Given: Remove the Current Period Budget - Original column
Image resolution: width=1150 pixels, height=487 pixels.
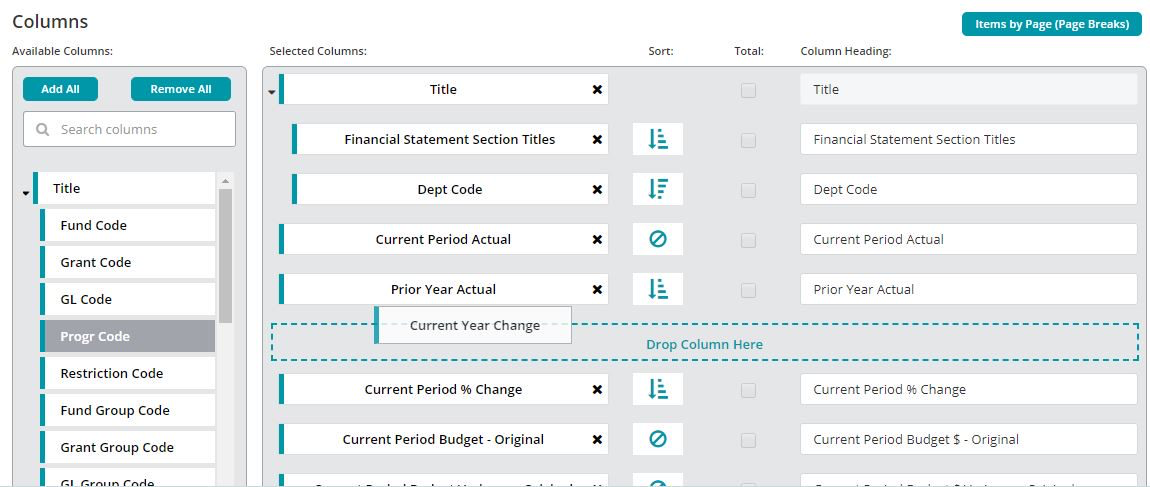Looking at the screenshot, I should 597,439.
